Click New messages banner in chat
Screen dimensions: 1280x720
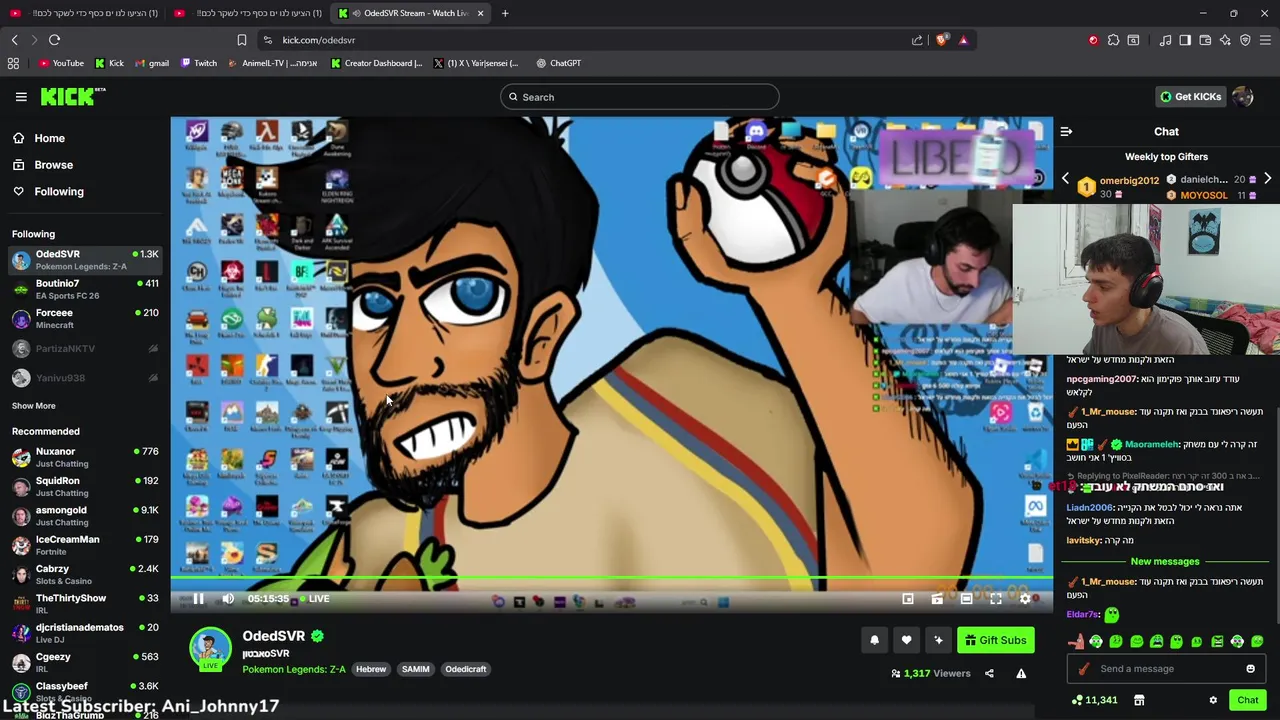[1165, 562]
